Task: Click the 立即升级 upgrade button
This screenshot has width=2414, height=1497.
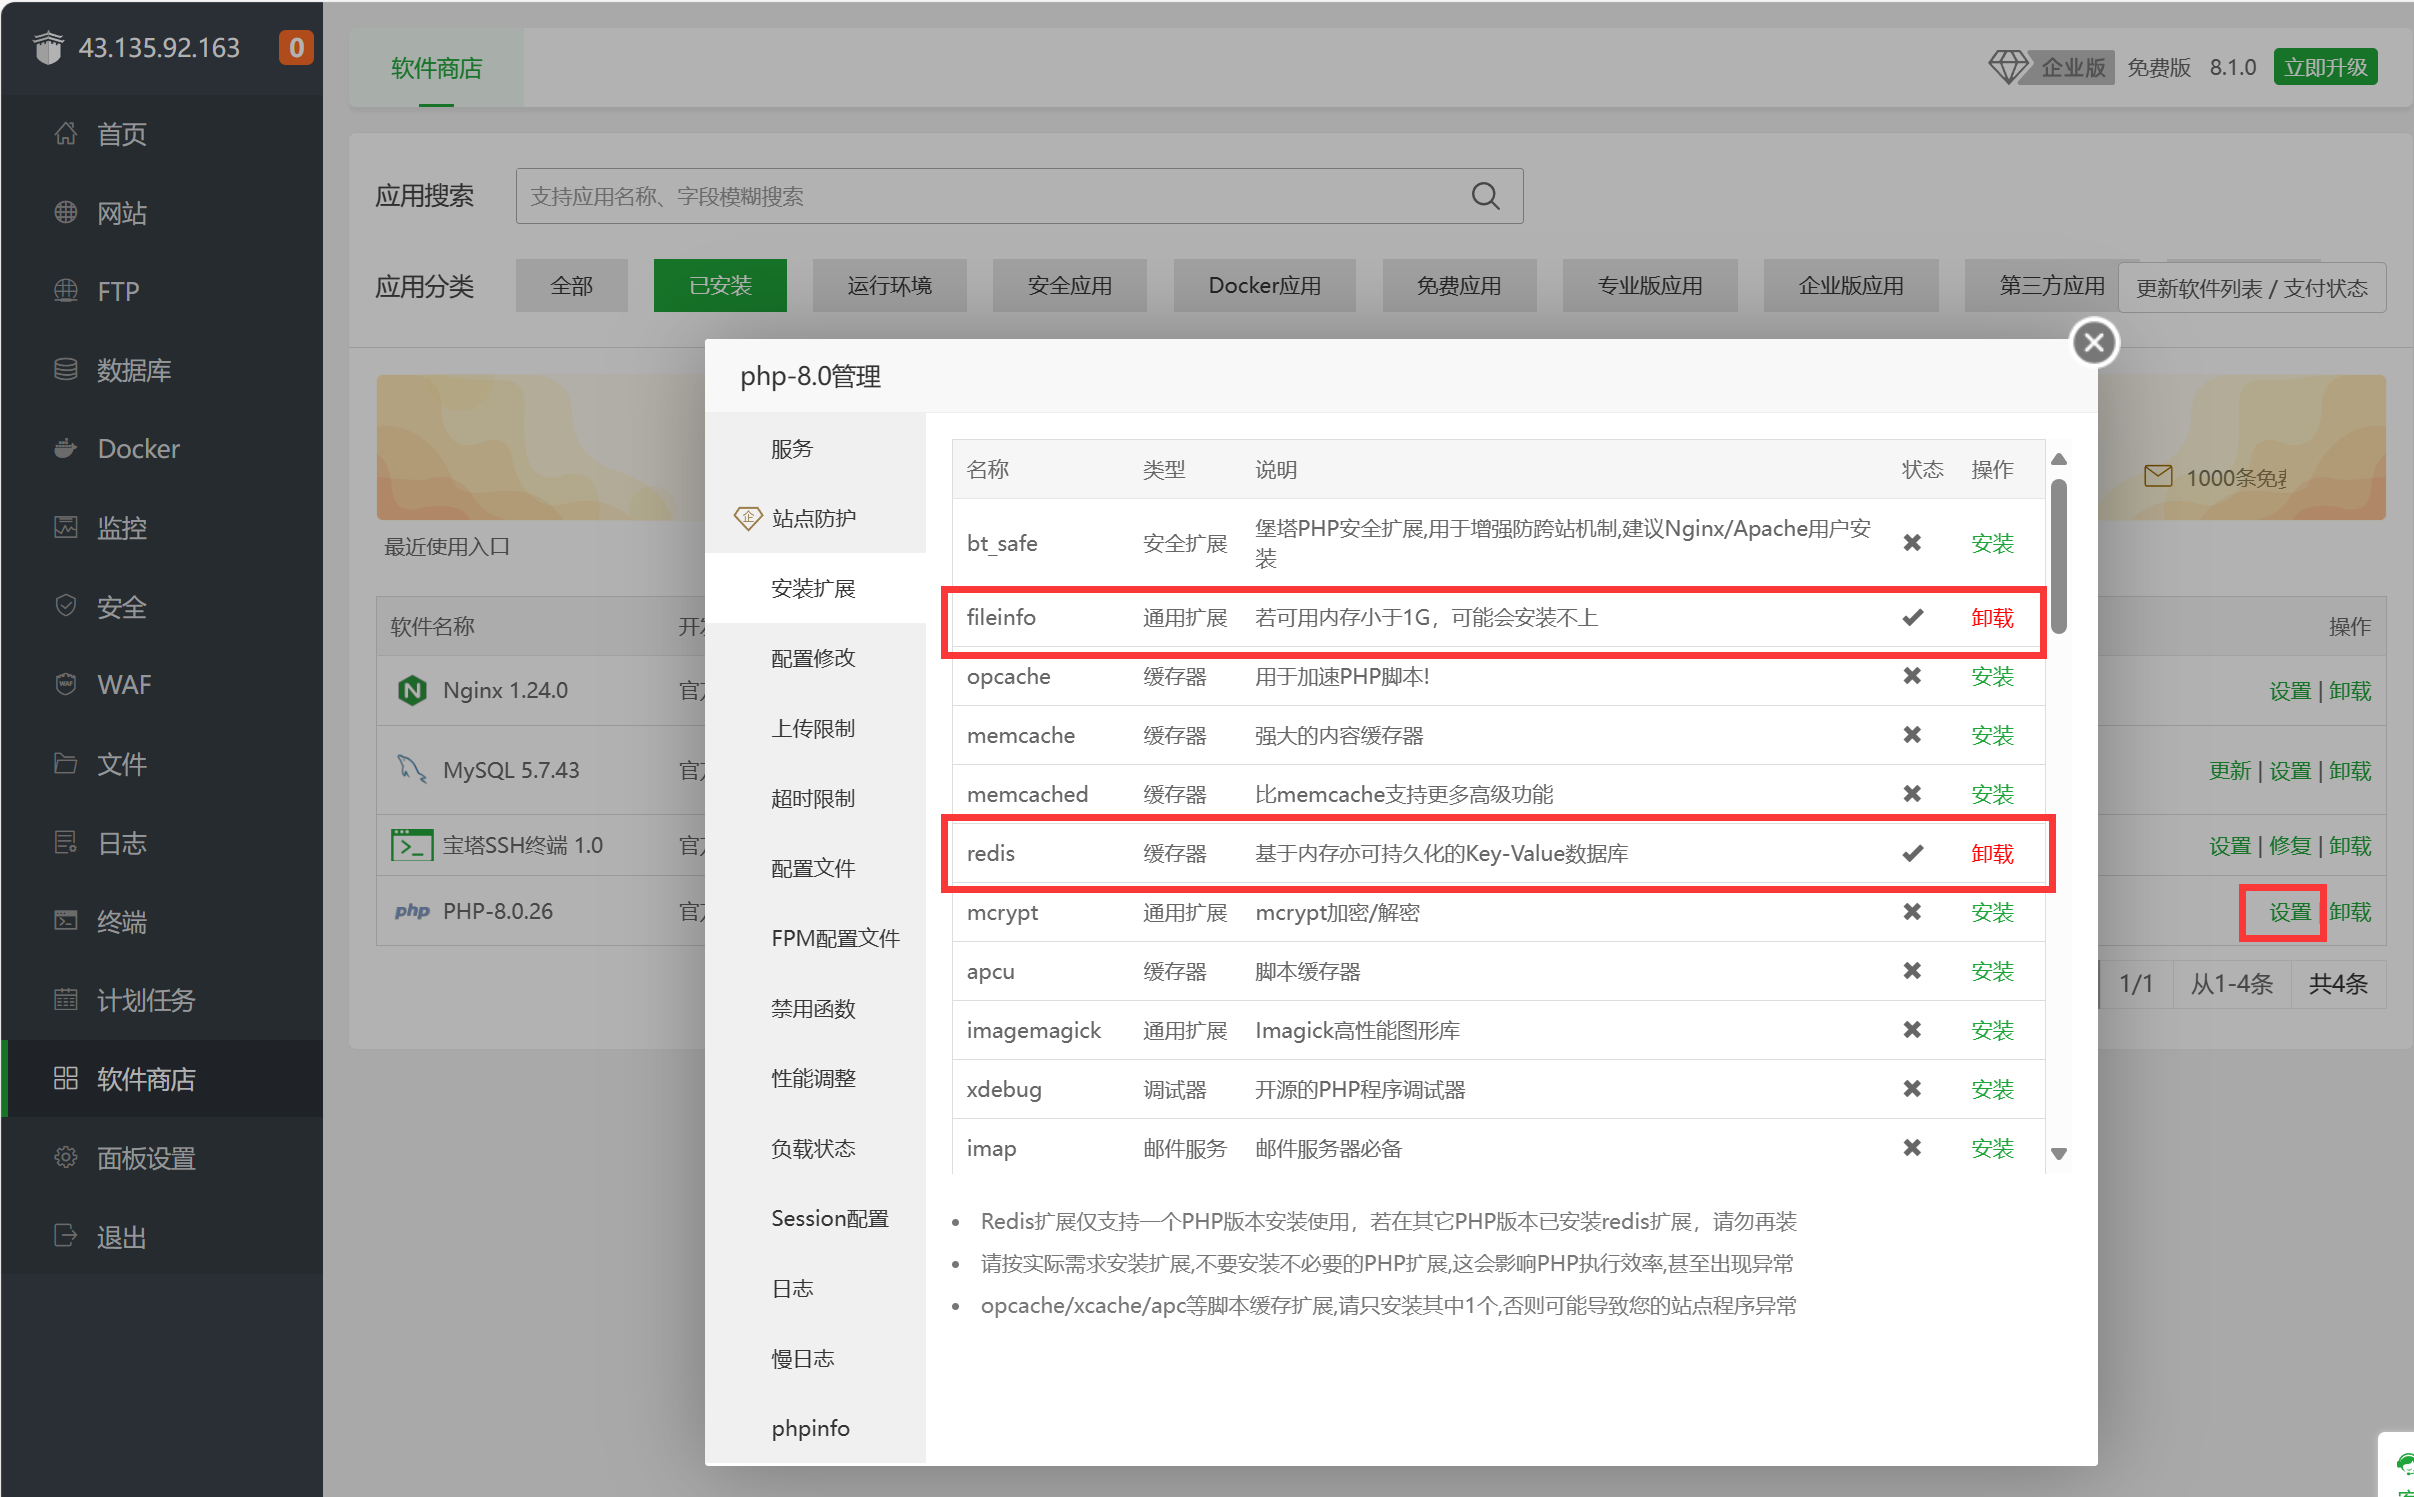Action: pos(2325,67)
